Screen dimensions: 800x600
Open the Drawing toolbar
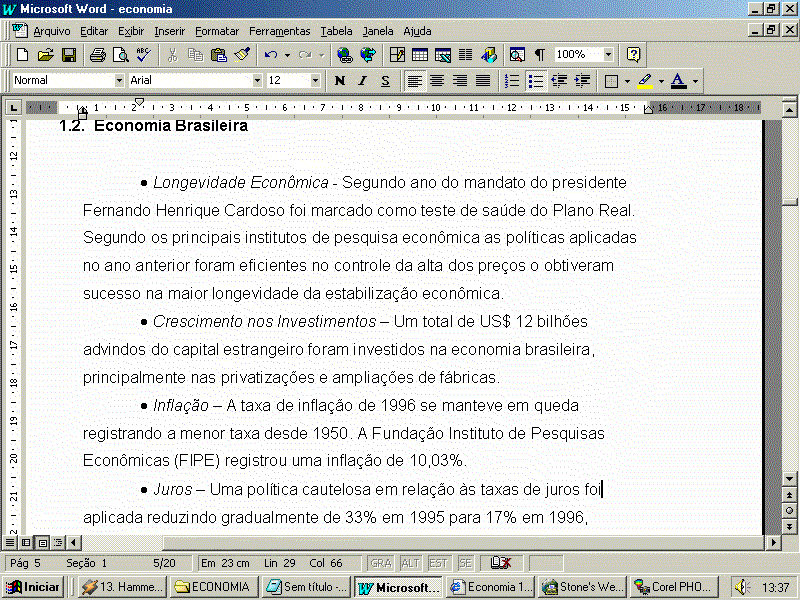(488, 54)
